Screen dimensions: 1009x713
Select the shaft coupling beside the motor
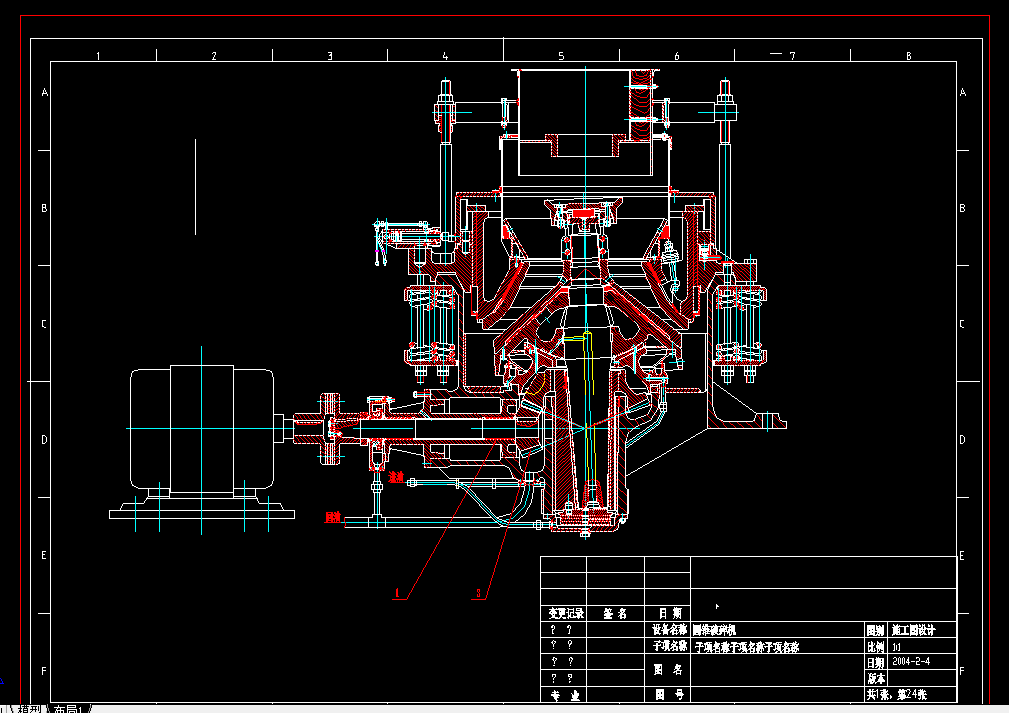pos(328,430)
